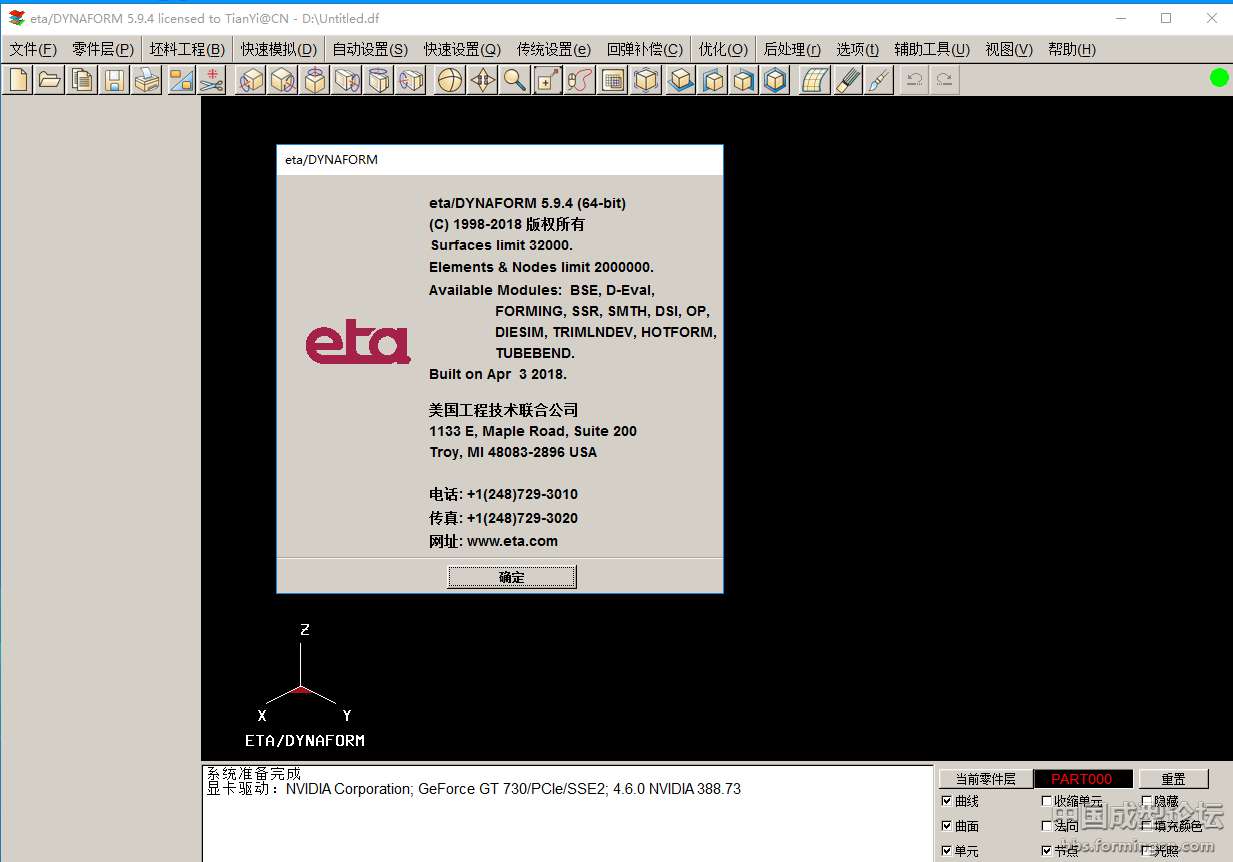Select the fourth cube rotation icon
Image resolution: width=1233 pixels, height=862 pixels.
coord(348,80)
